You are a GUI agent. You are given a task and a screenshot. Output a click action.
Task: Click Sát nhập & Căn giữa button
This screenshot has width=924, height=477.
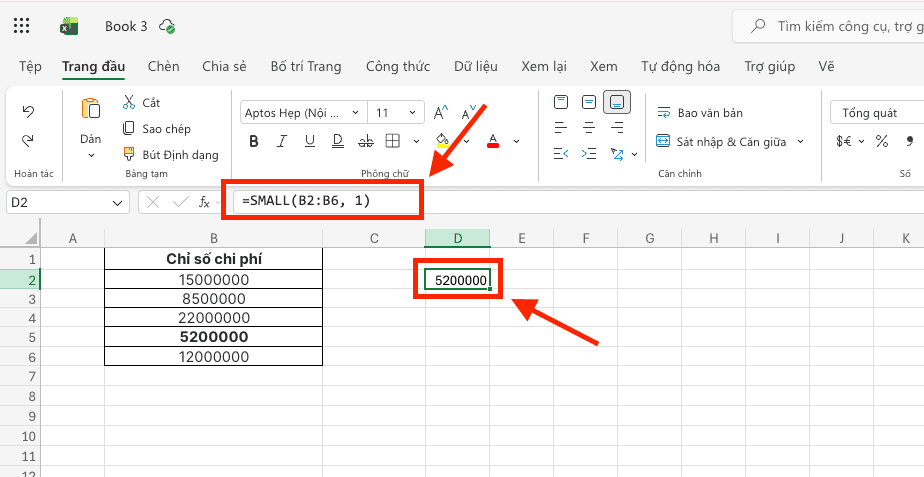729,142
